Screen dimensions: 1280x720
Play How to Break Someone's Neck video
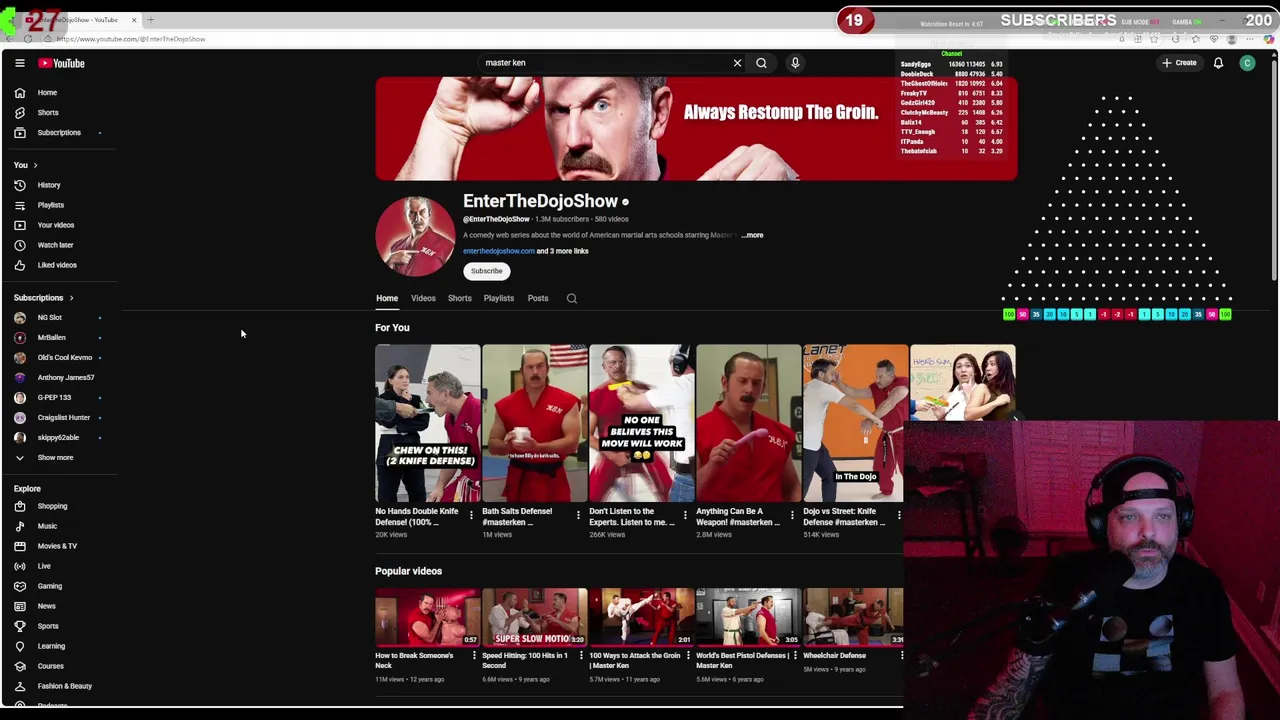427,617
